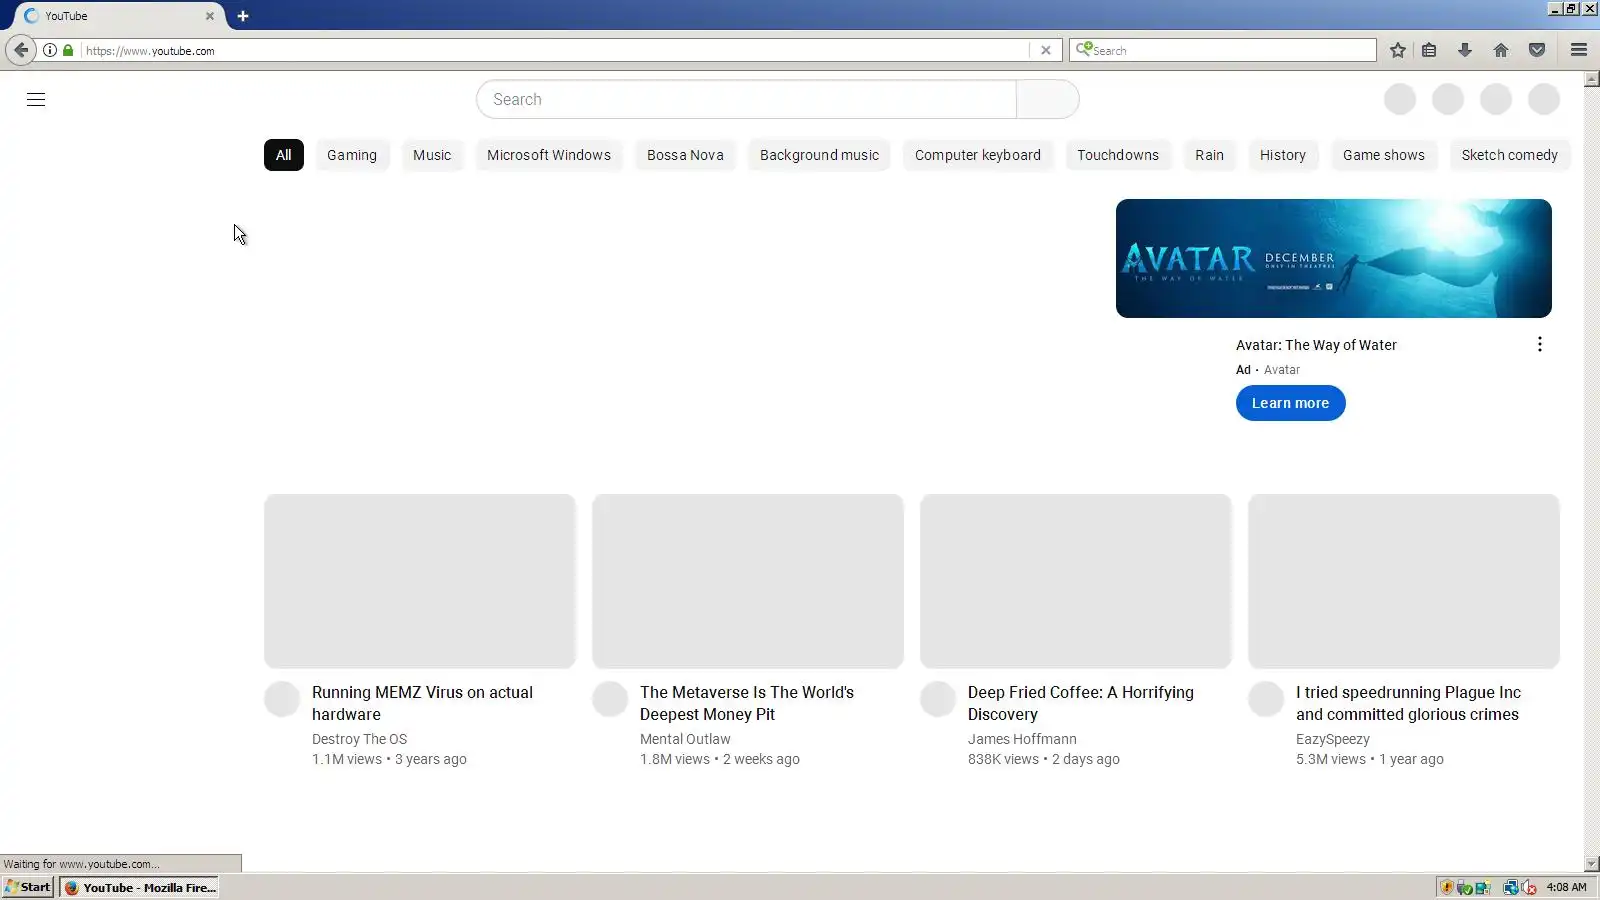Open the James Hoffmann channel avatar
1600x900 pixels.
point(938,699)
